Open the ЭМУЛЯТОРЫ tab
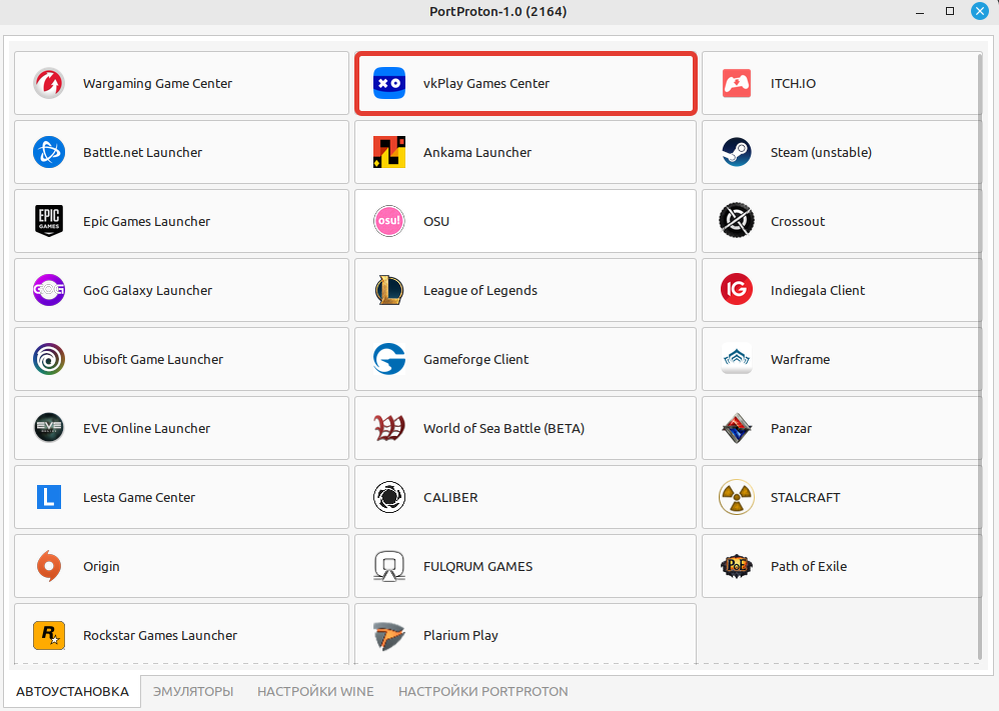 pyautogui.click(x=193, y=691)
